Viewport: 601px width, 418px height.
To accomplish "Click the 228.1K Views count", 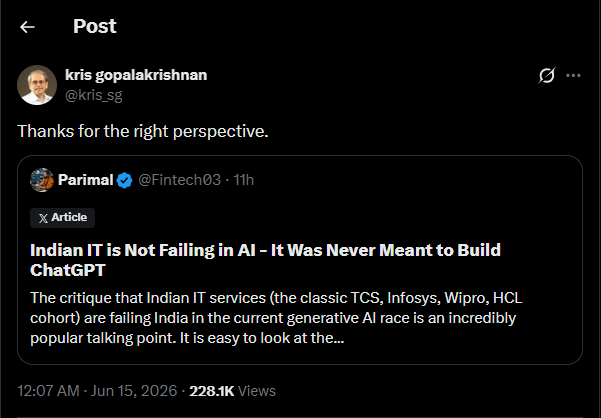I will pos(232,391).
